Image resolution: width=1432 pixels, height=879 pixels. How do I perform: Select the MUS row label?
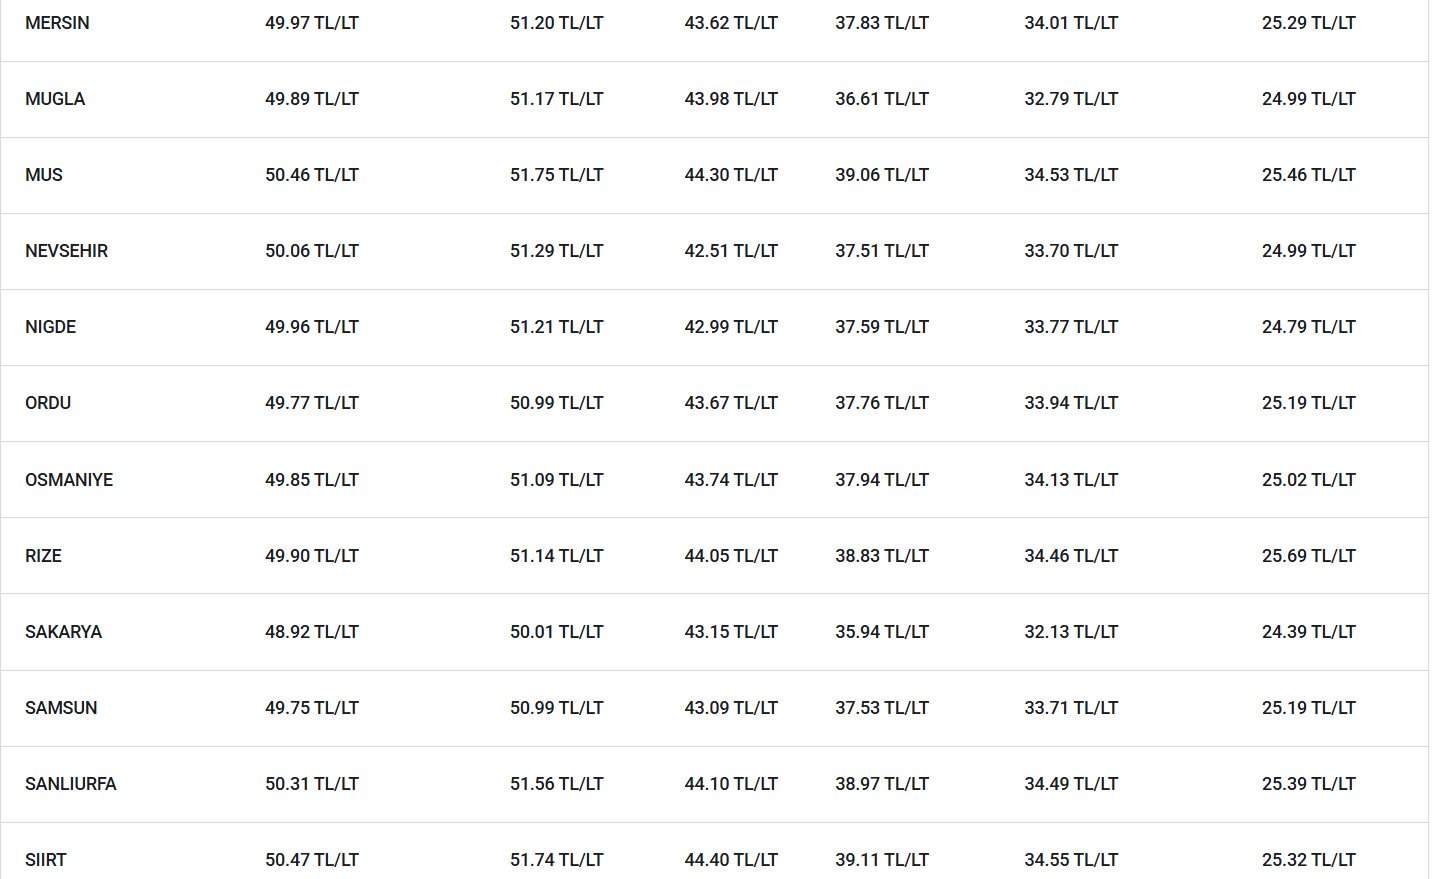(x=44, y=175)
